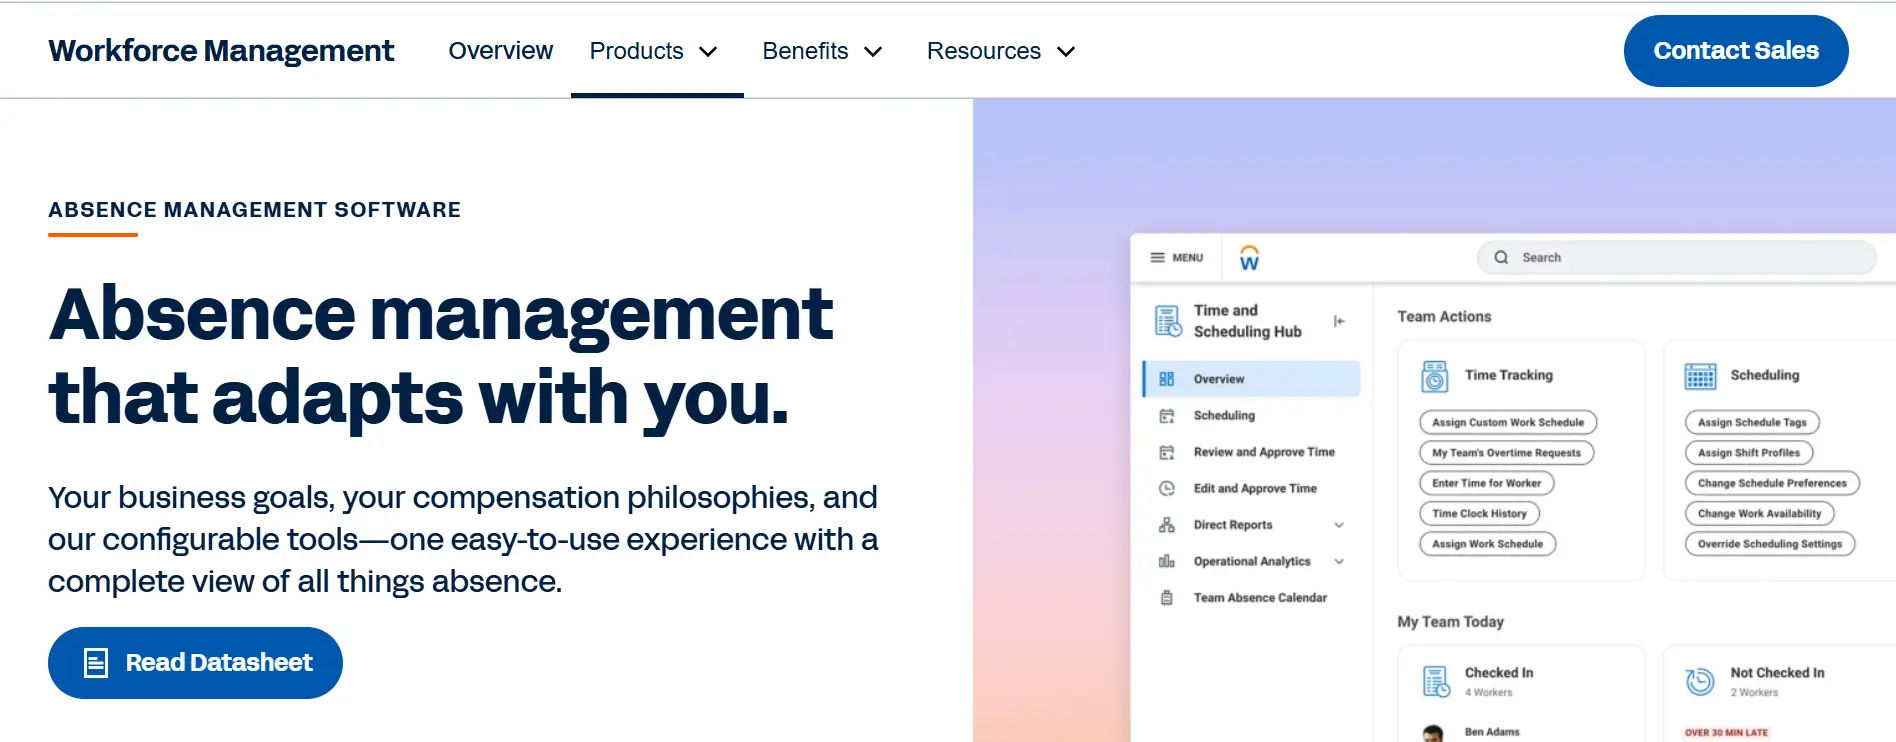Viewport: 1896px width, 742px height.
Task: Click the Time Tracking card title
Action: tap(1509, 375)
